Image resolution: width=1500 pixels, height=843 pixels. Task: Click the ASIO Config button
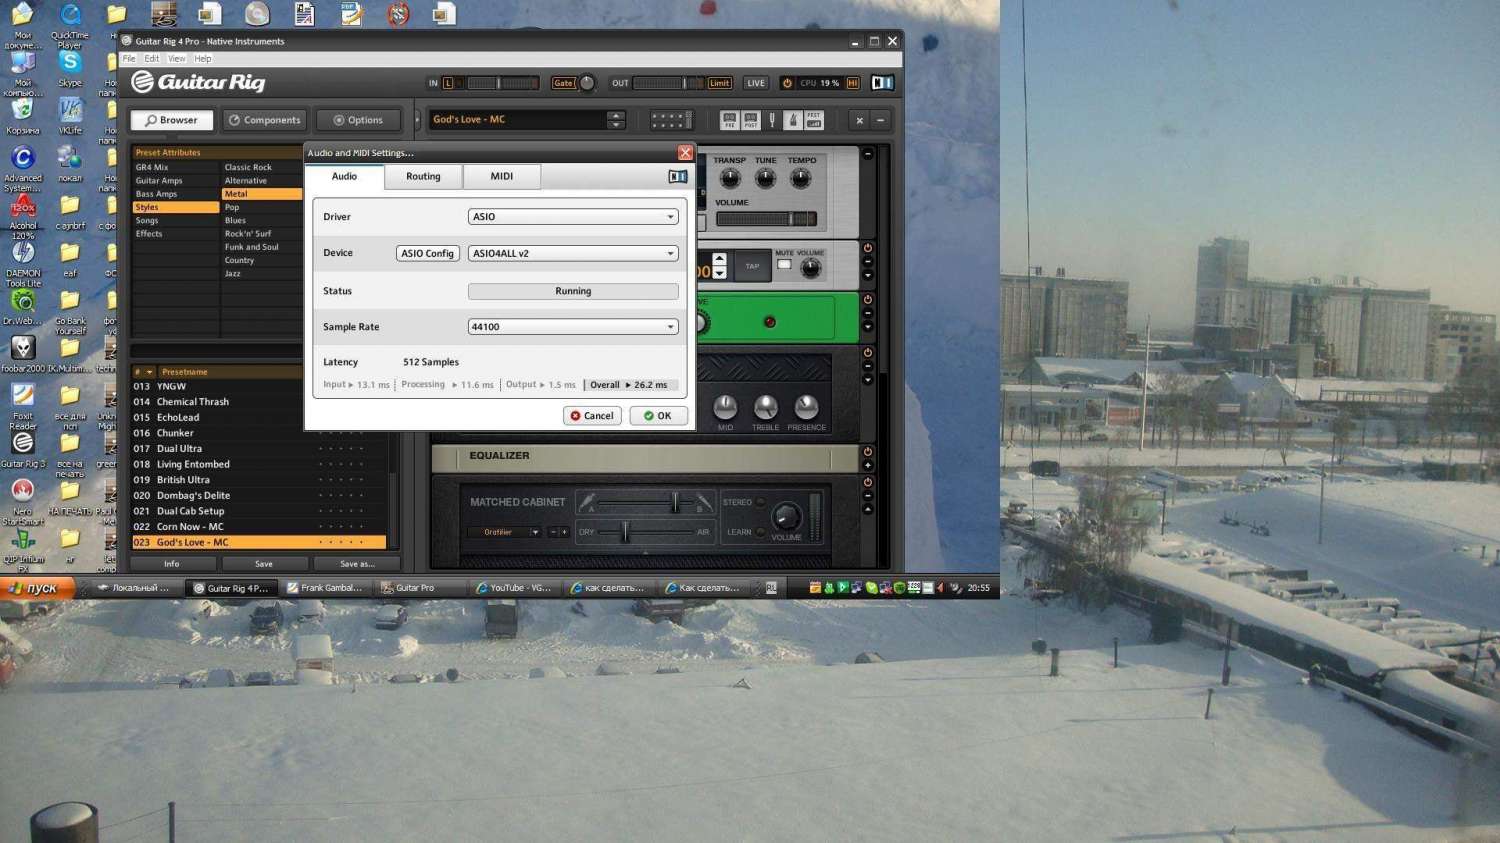coord(427,254)
